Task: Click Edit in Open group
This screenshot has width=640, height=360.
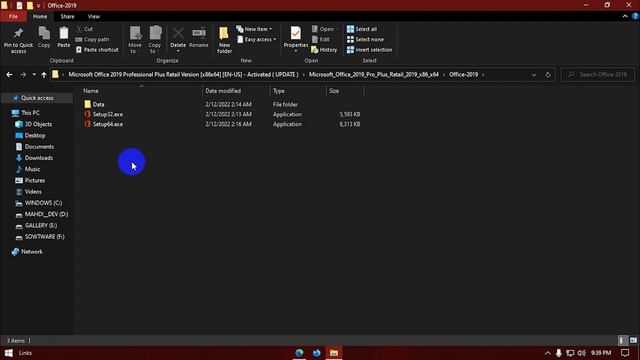Action: [321, 40]
